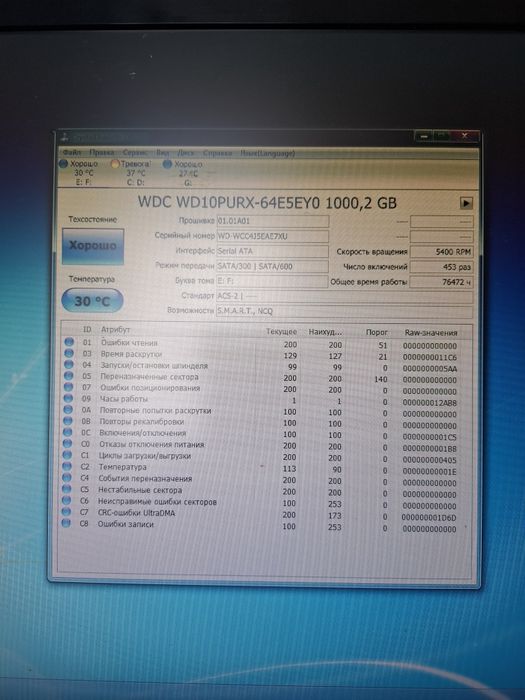The width and height of the screenshot is (525, 700).
Task: Open the Диск menu
Action: 186,153
